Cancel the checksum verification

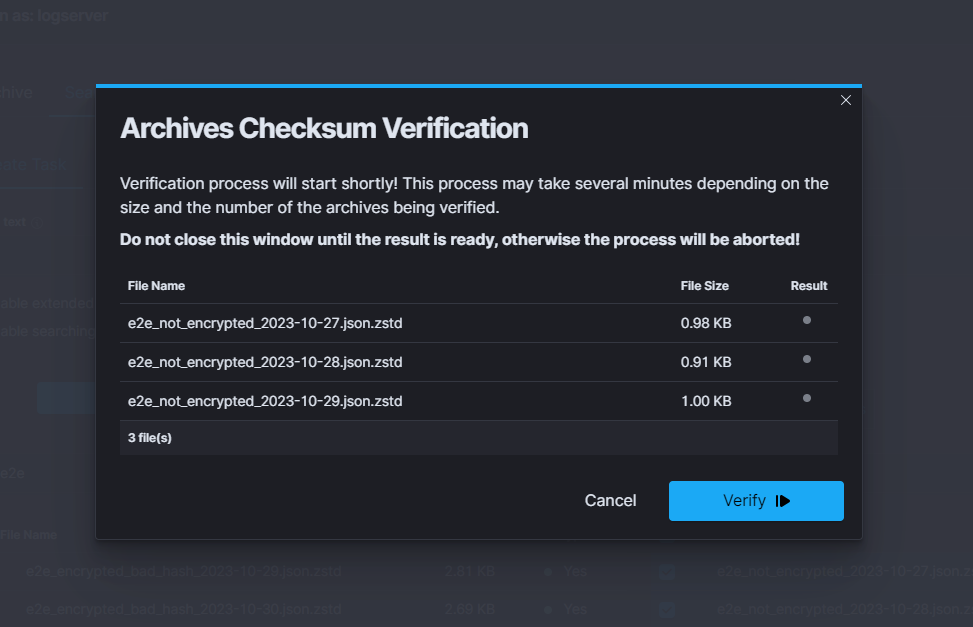pos(610,501)
